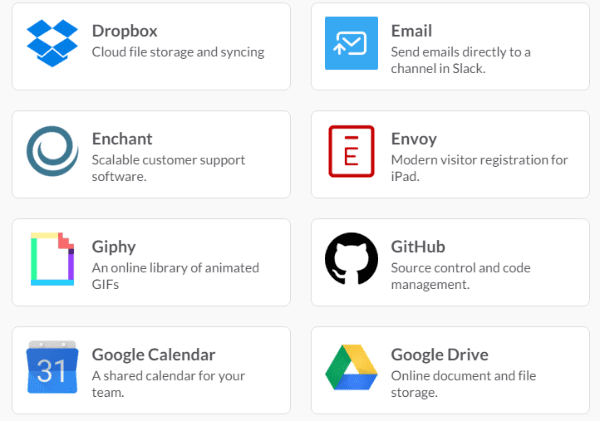
Task: Select text 'A shared calendar for your team.'
Action: point(168,384)
